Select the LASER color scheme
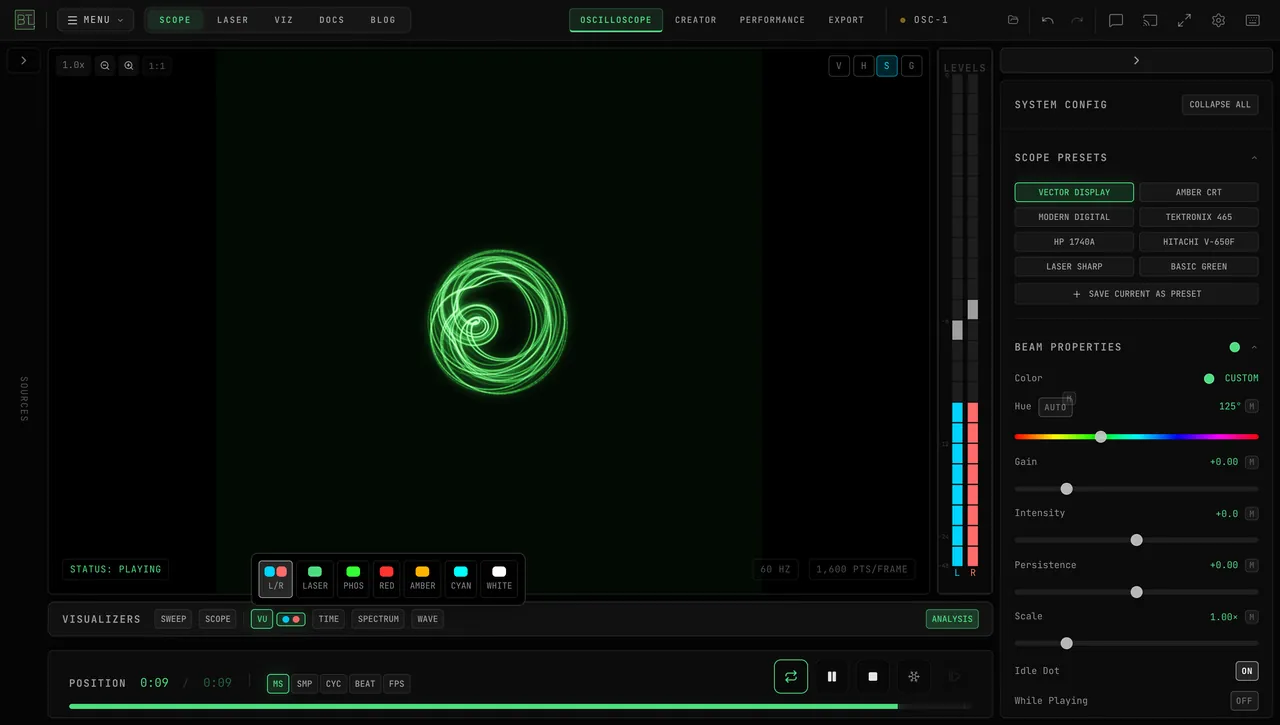The image size is (1280, 725). click(x=315, y=578)
